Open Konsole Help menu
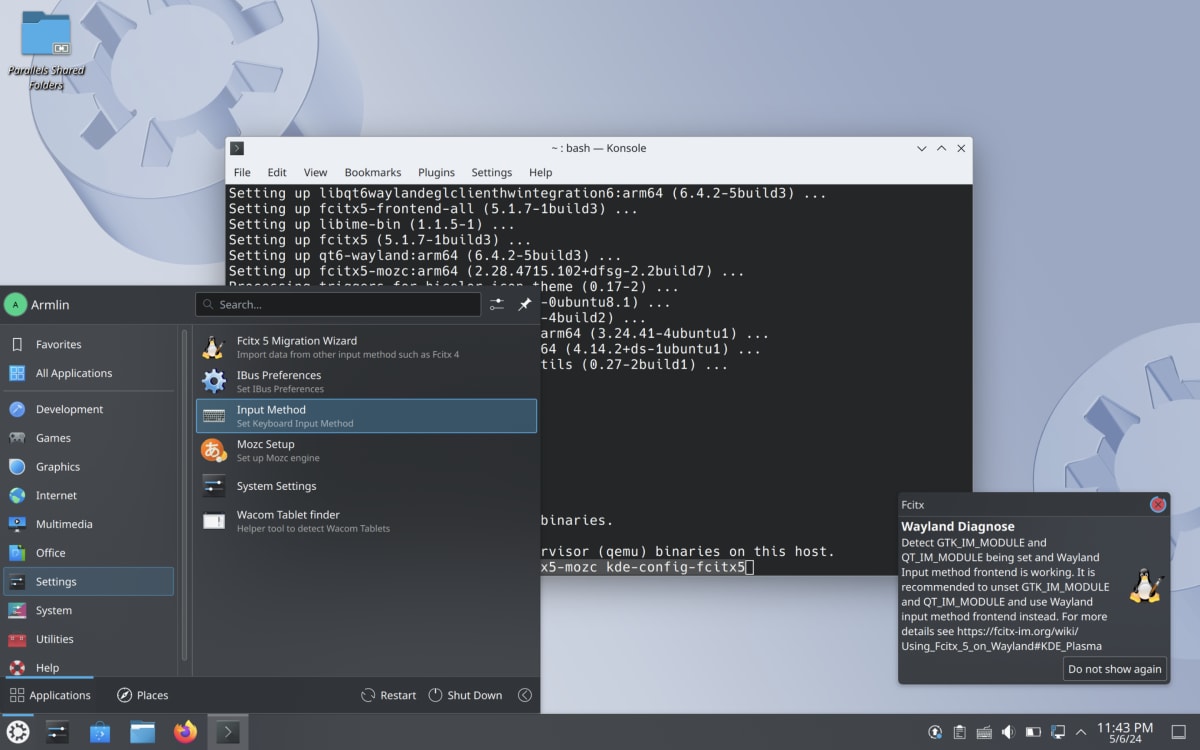Viewport: 1200px width, 750px height. point(540,172)
